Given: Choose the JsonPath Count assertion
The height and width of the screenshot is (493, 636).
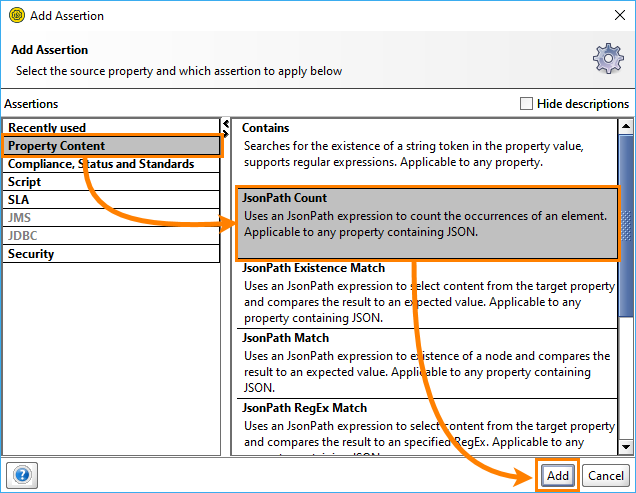Looking at the screenshot, I should click(x=427, y=224).
